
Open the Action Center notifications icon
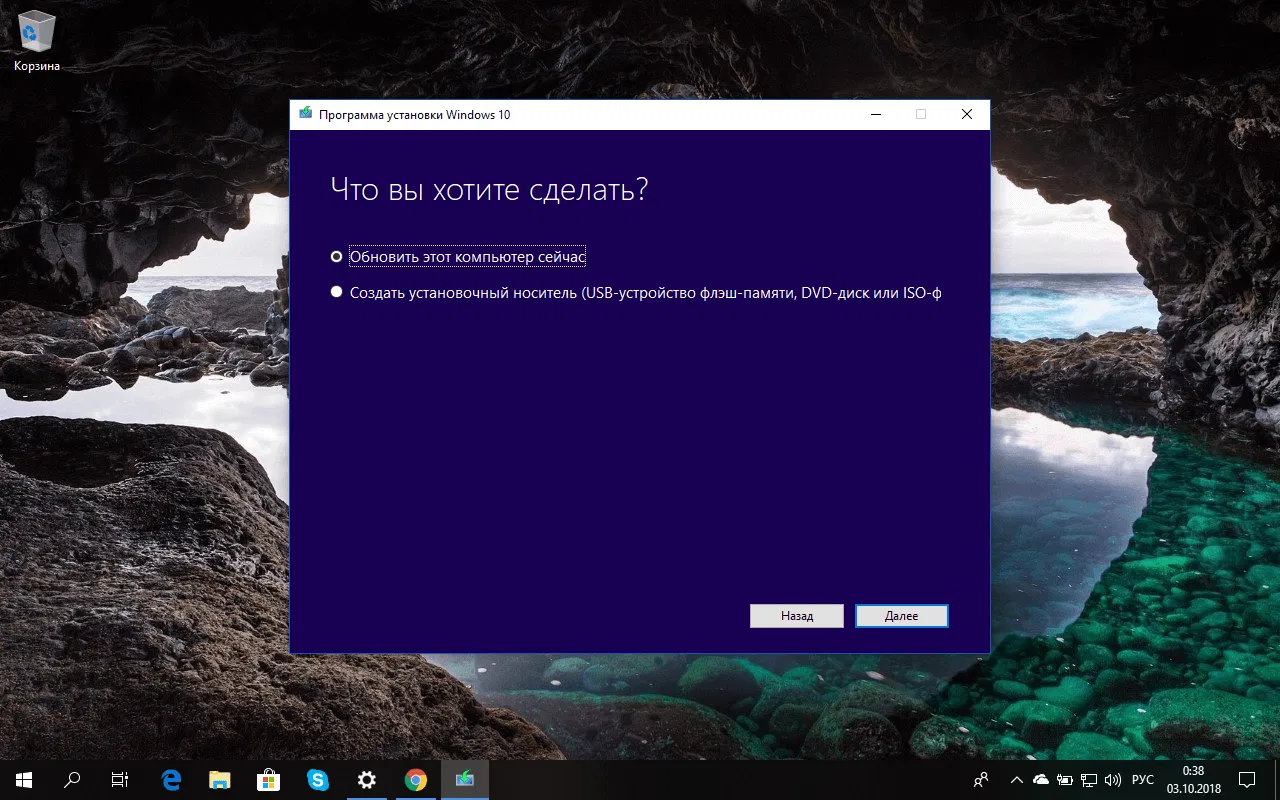tap(1247, 780)
